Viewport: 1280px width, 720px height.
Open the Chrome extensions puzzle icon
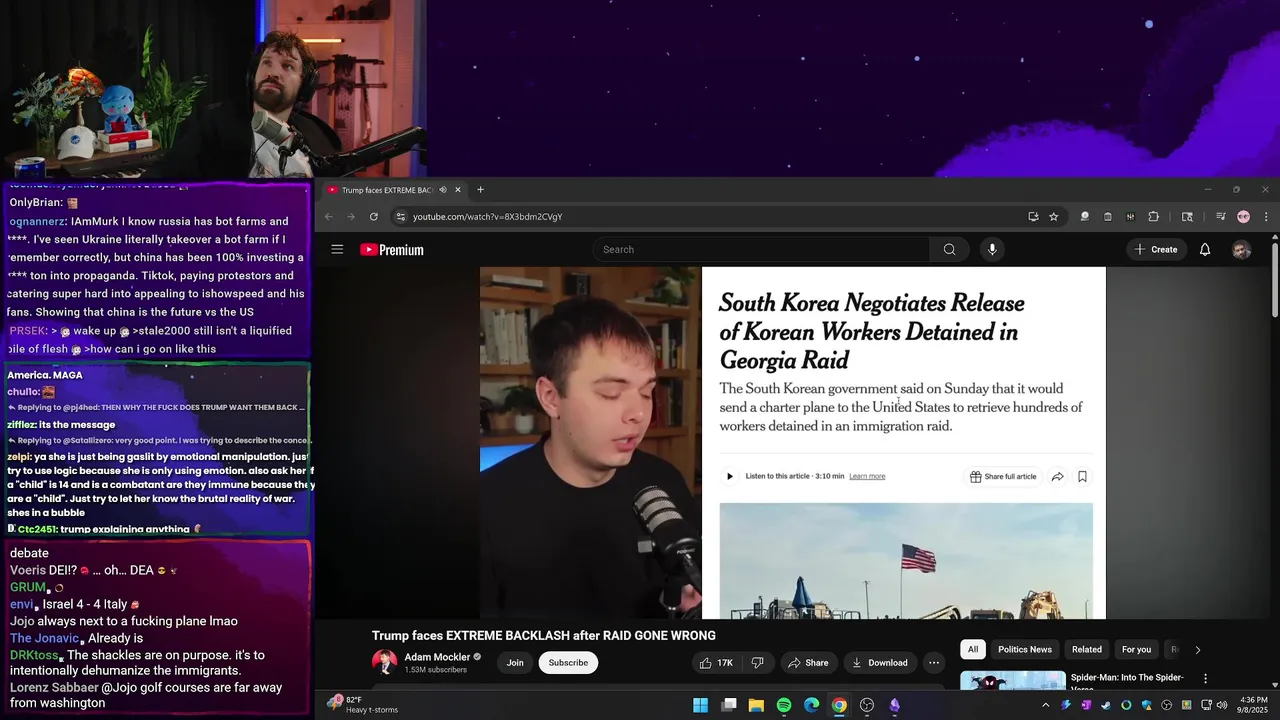tap(1153, 216)
